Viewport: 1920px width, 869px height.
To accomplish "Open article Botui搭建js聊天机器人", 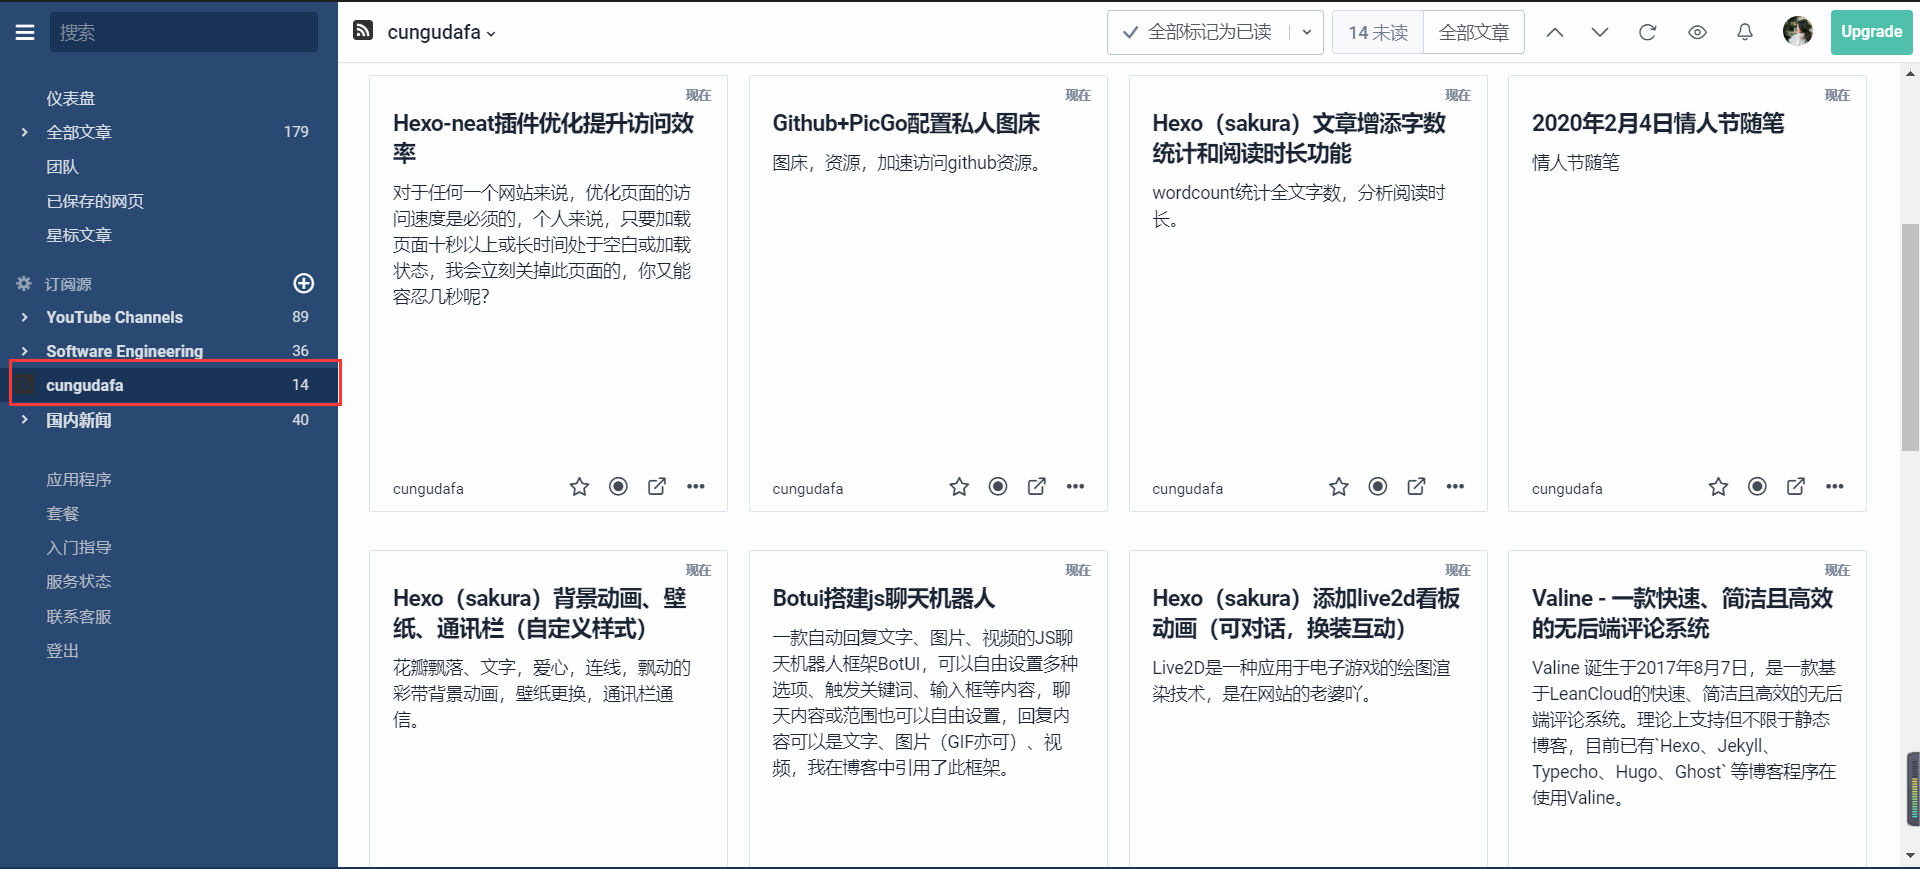I will 883,598.
